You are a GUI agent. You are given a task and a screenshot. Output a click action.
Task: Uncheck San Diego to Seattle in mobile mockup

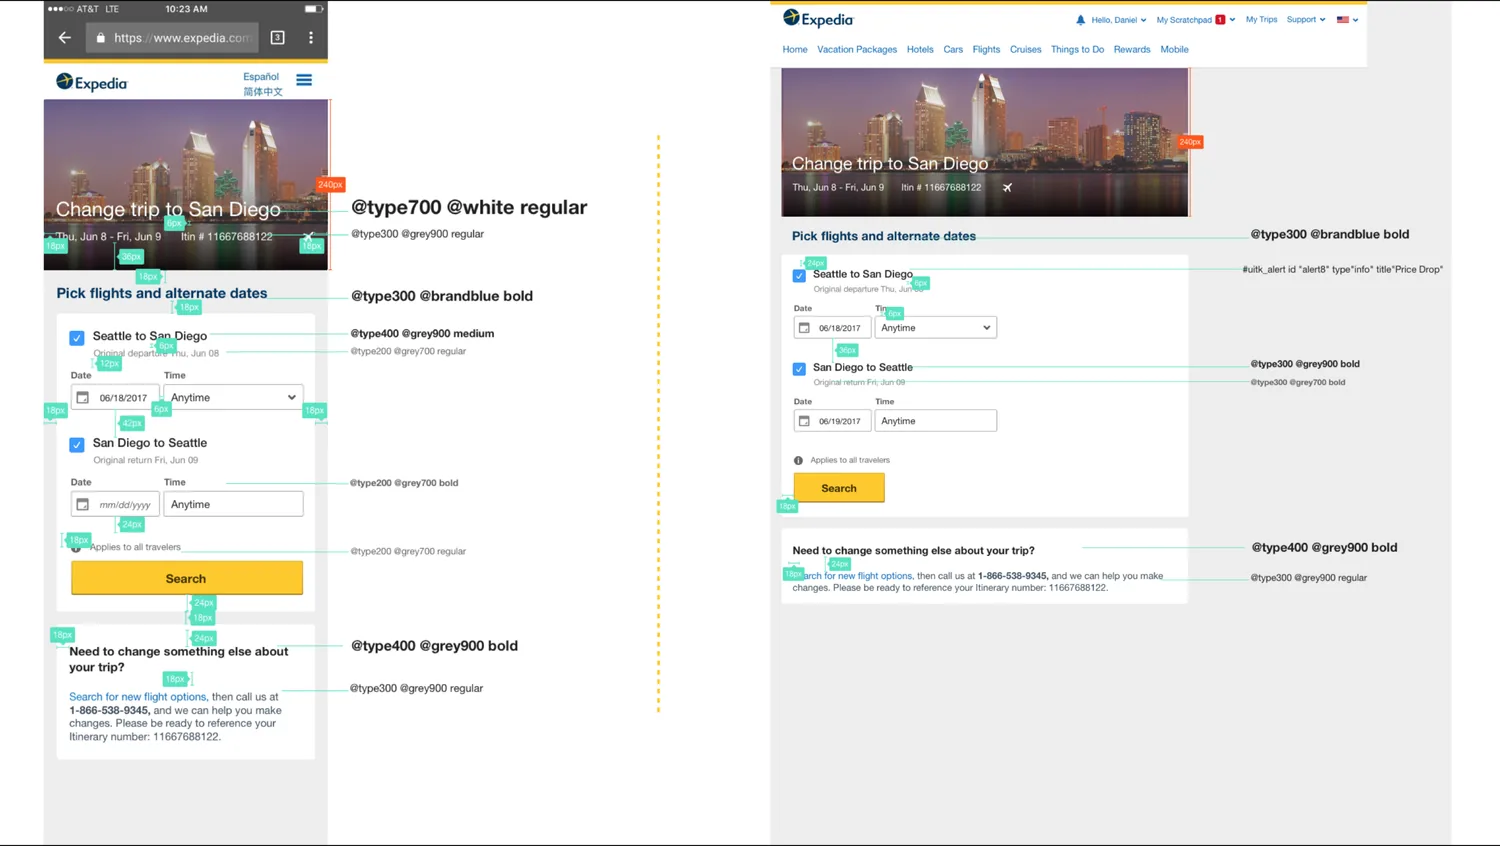pyautogui.click(x=77, y=444)
